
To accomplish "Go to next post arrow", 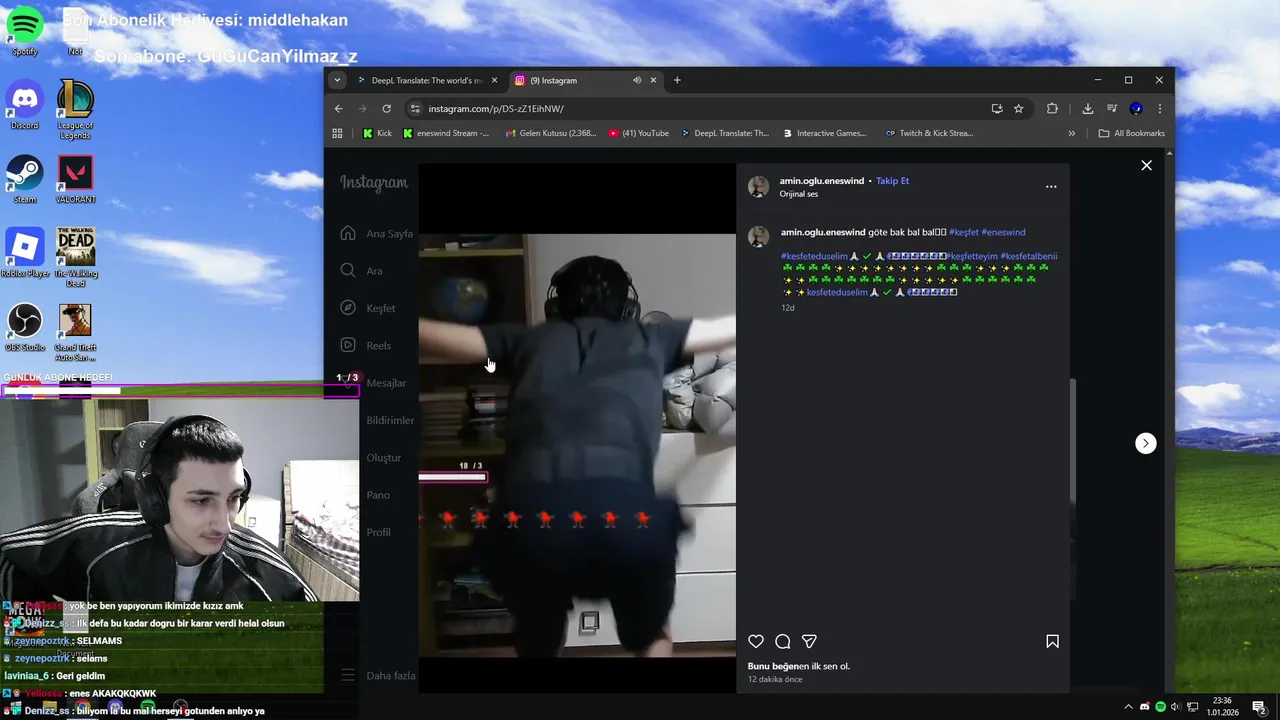I will point(1146,443).
